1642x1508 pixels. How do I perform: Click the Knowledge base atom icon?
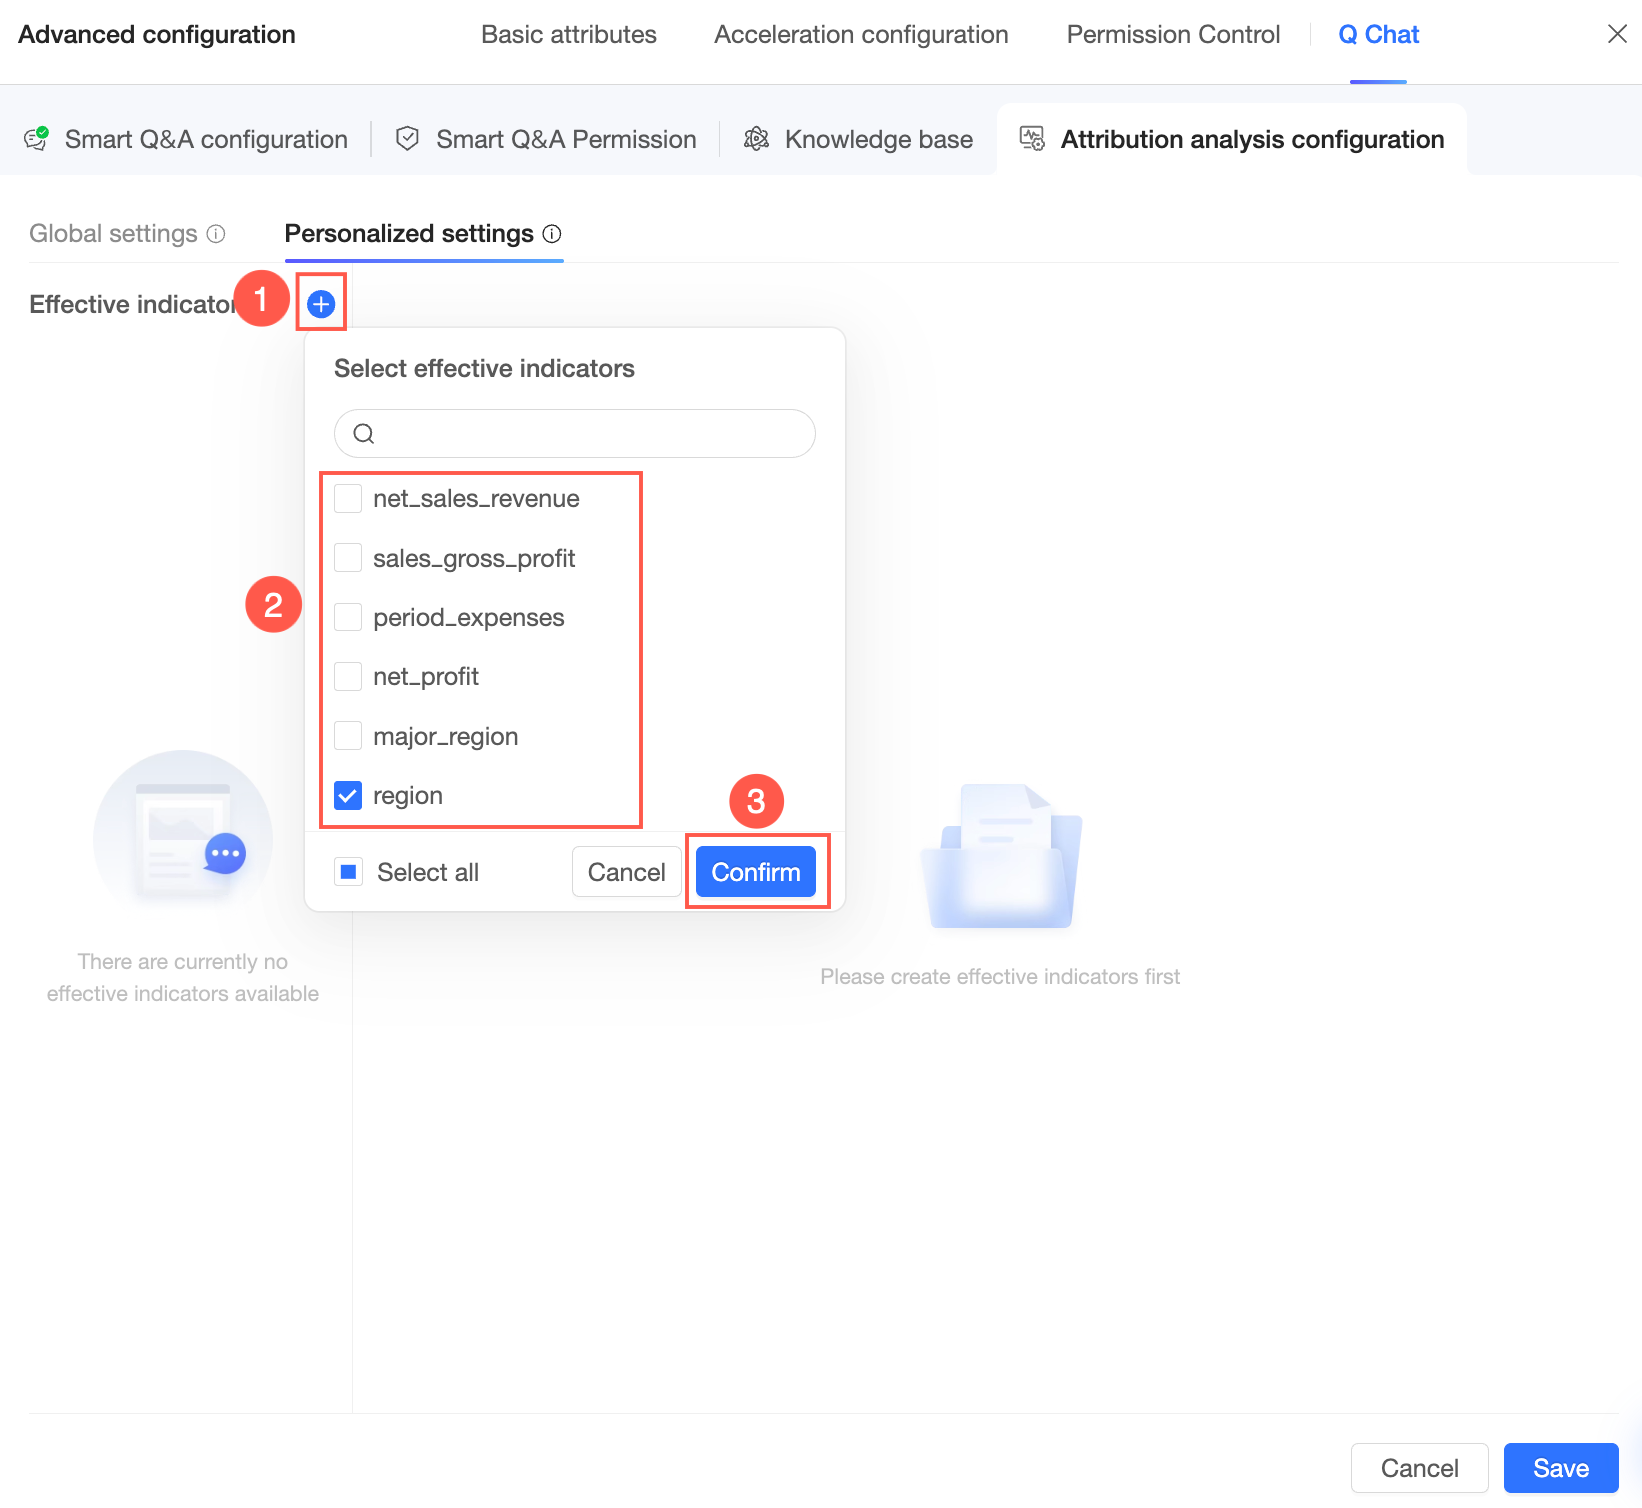click(757, 139)
